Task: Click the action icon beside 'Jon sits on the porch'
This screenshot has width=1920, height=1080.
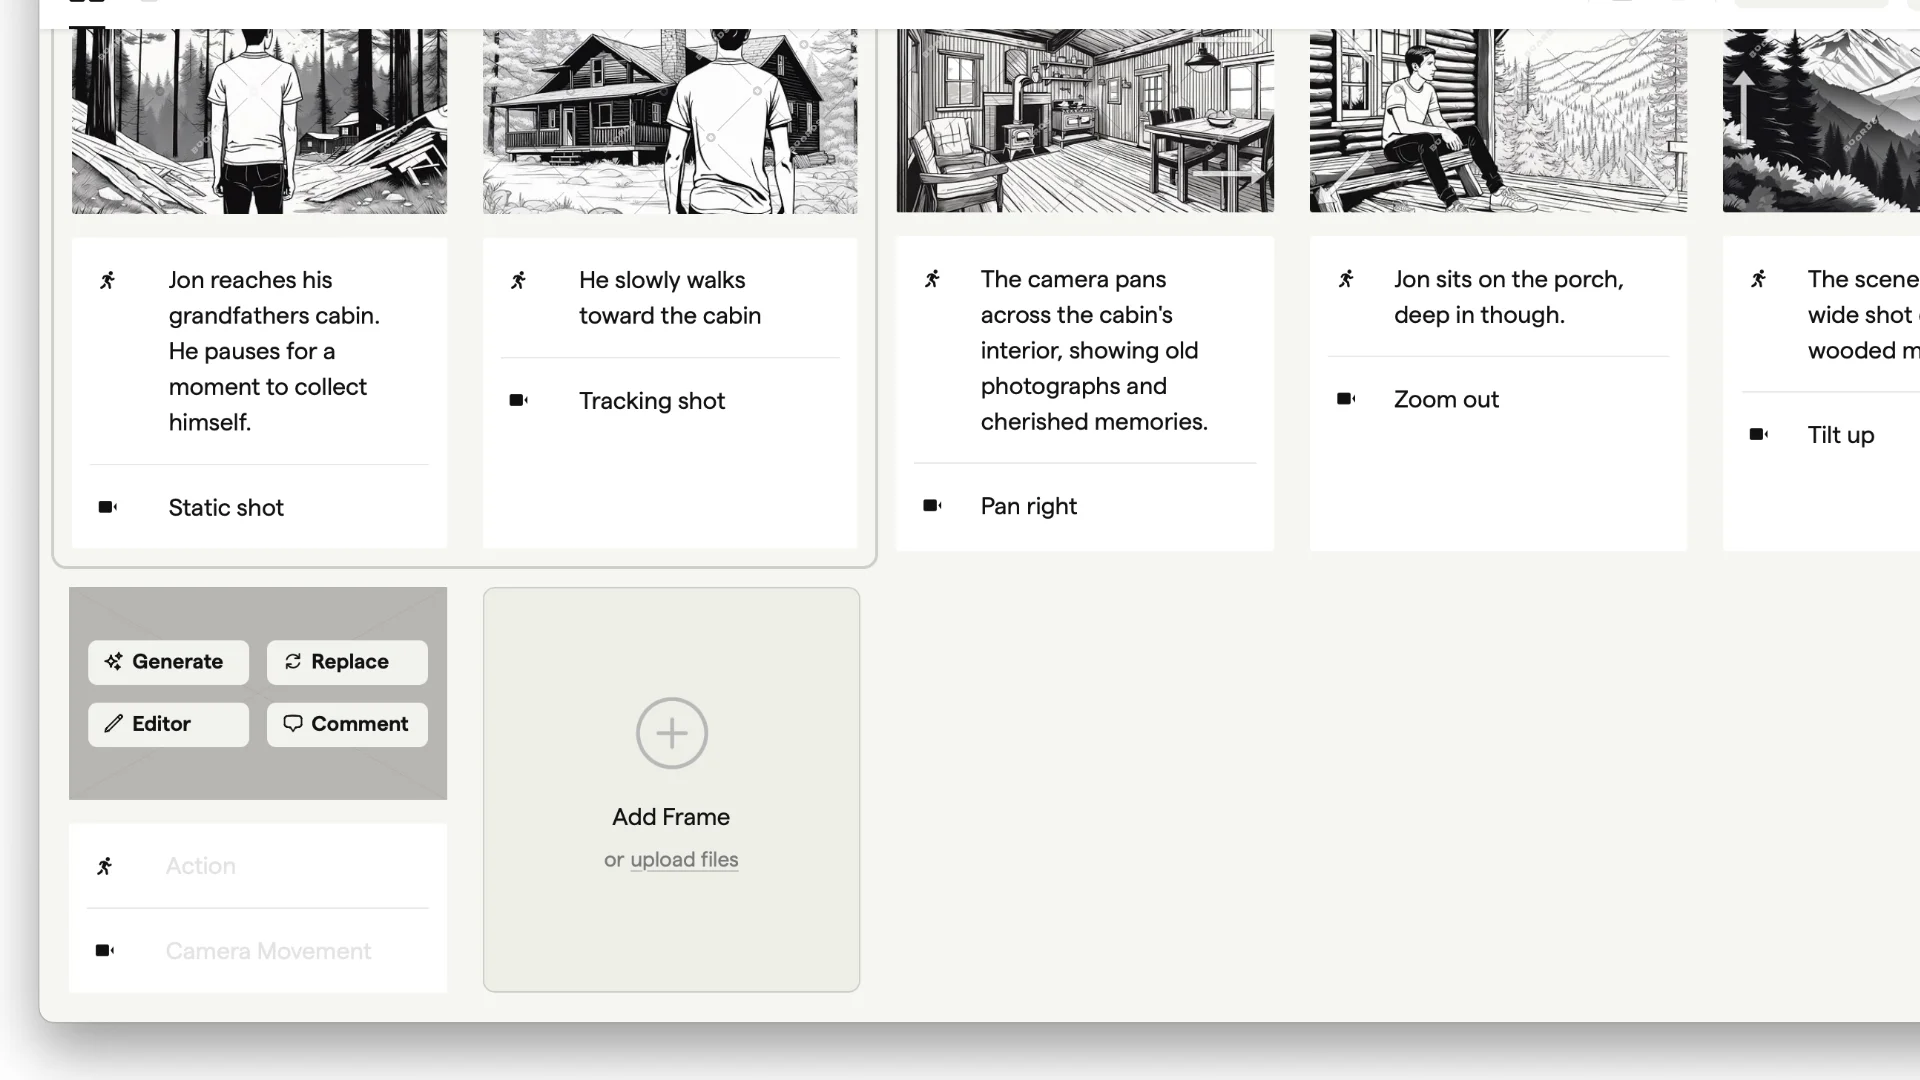Action: click(x=1346, y=280)
